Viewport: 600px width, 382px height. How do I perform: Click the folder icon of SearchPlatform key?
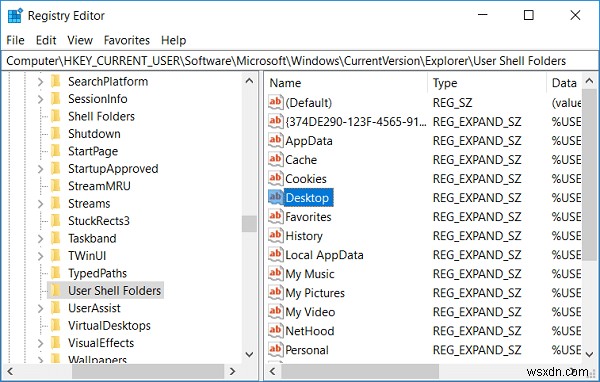coord(56,81)
